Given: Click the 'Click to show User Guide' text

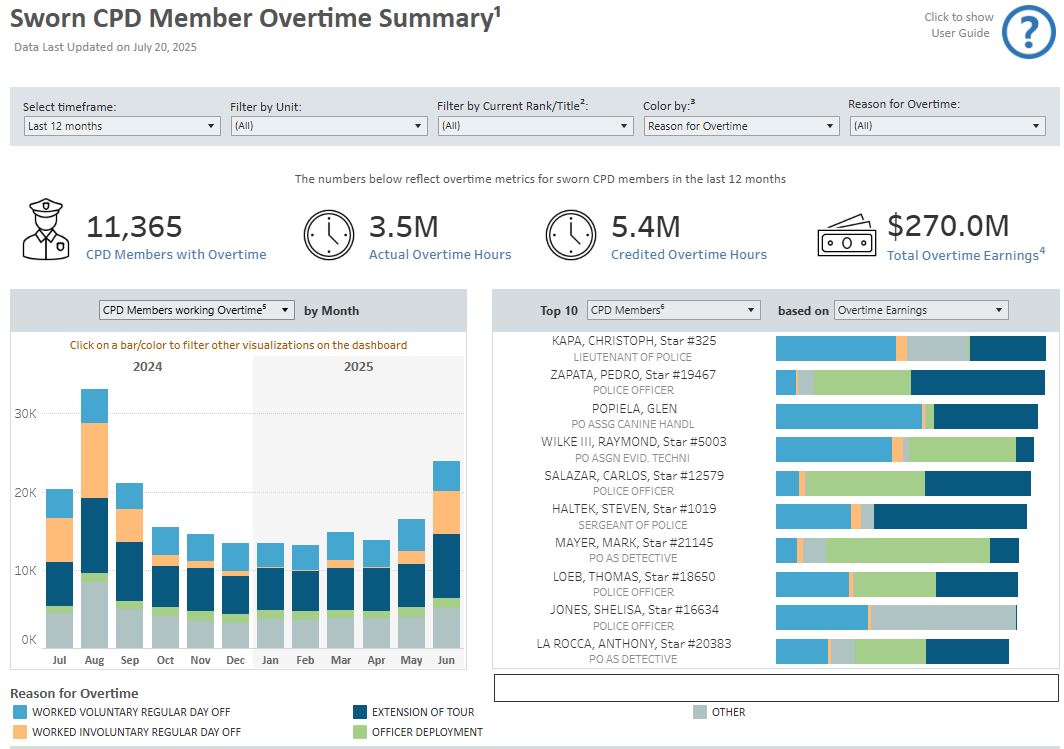Looking at the screenshot, I should coord(959,25).
